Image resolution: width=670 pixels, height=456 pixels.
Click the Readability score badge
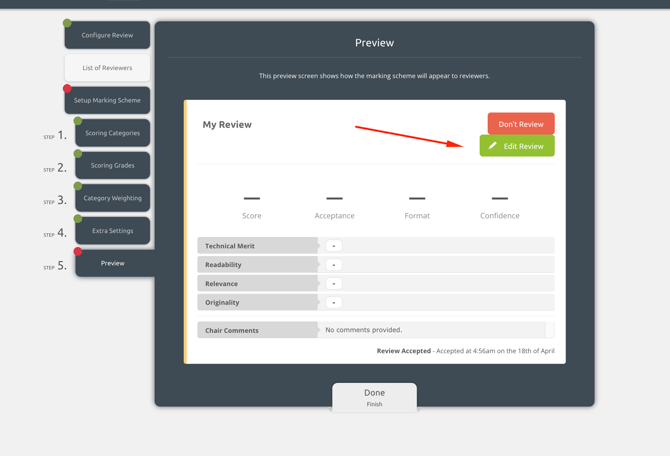coord(334,265)
